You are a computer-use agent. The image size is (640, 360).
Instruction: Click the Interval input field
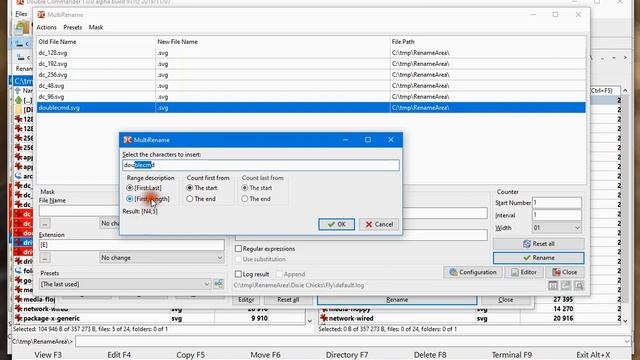point(557,215)
